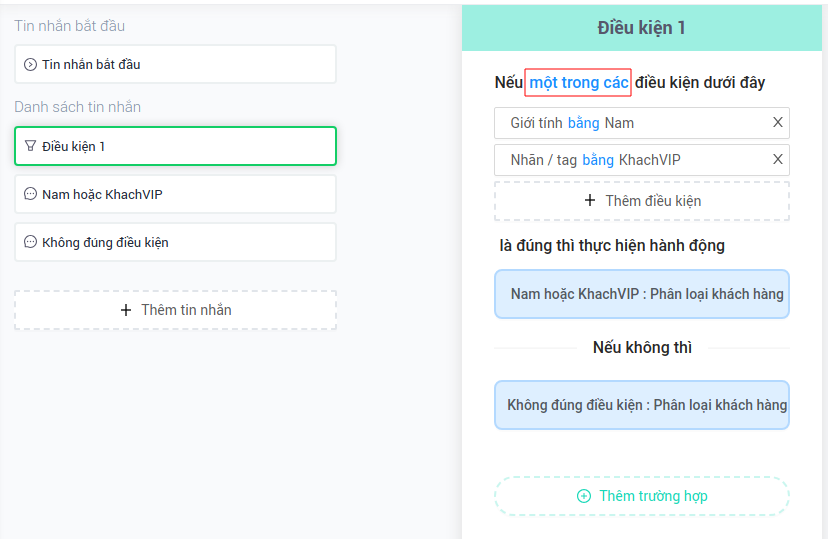Open the Nam hoặc KhachVIP message

(x=175, y=194)
